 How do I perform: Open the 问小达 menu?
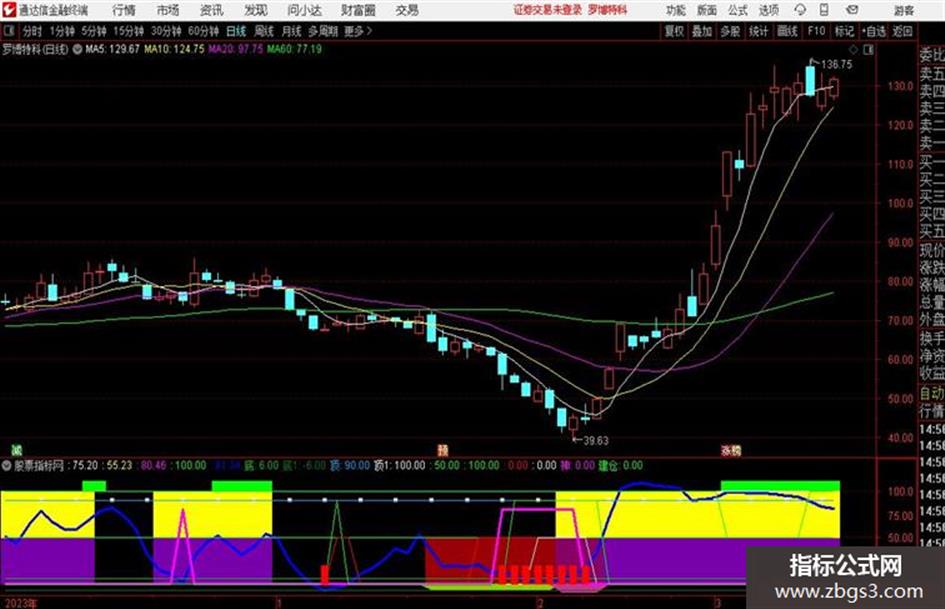304,10
